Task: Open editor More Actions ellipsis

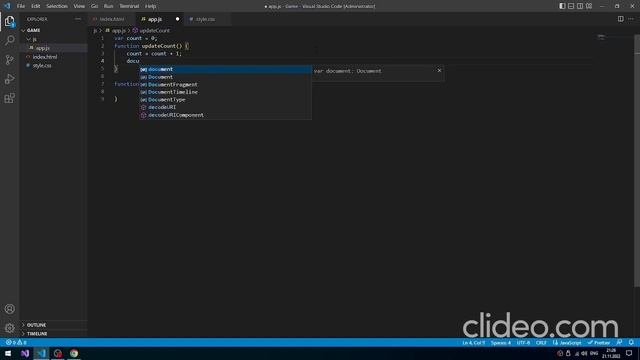Action: (631, 19)
